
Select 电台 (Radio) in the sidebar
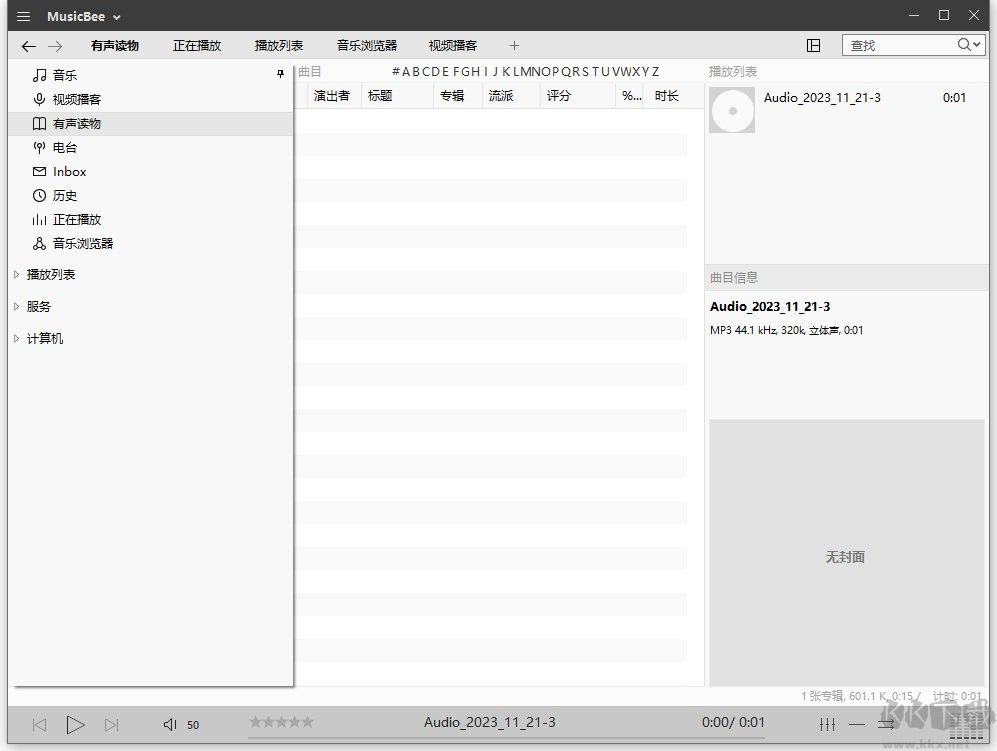66,147
